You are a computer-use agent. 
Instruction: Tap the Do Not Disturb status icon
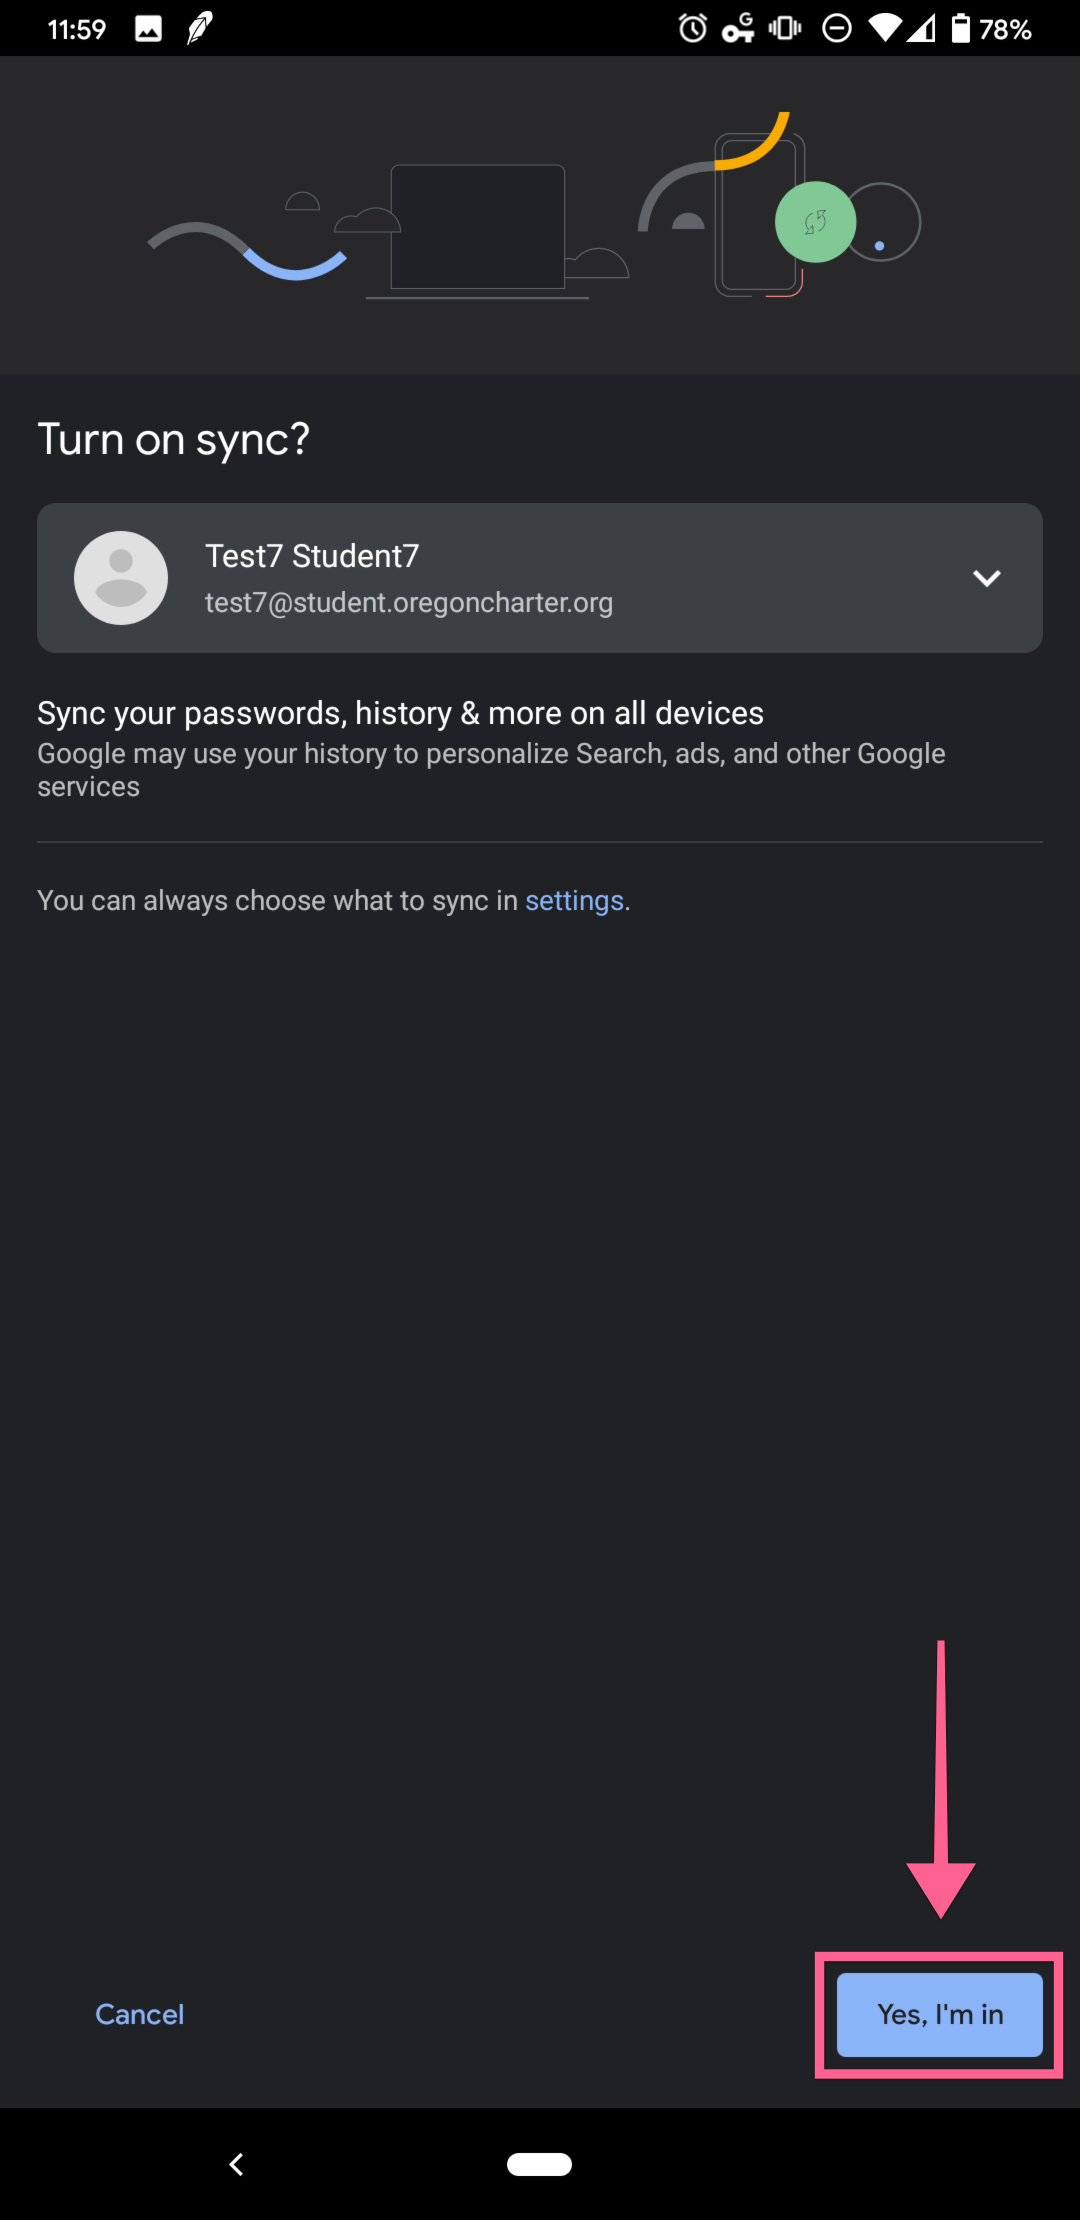pyautogui.click(x=838, y=28)
